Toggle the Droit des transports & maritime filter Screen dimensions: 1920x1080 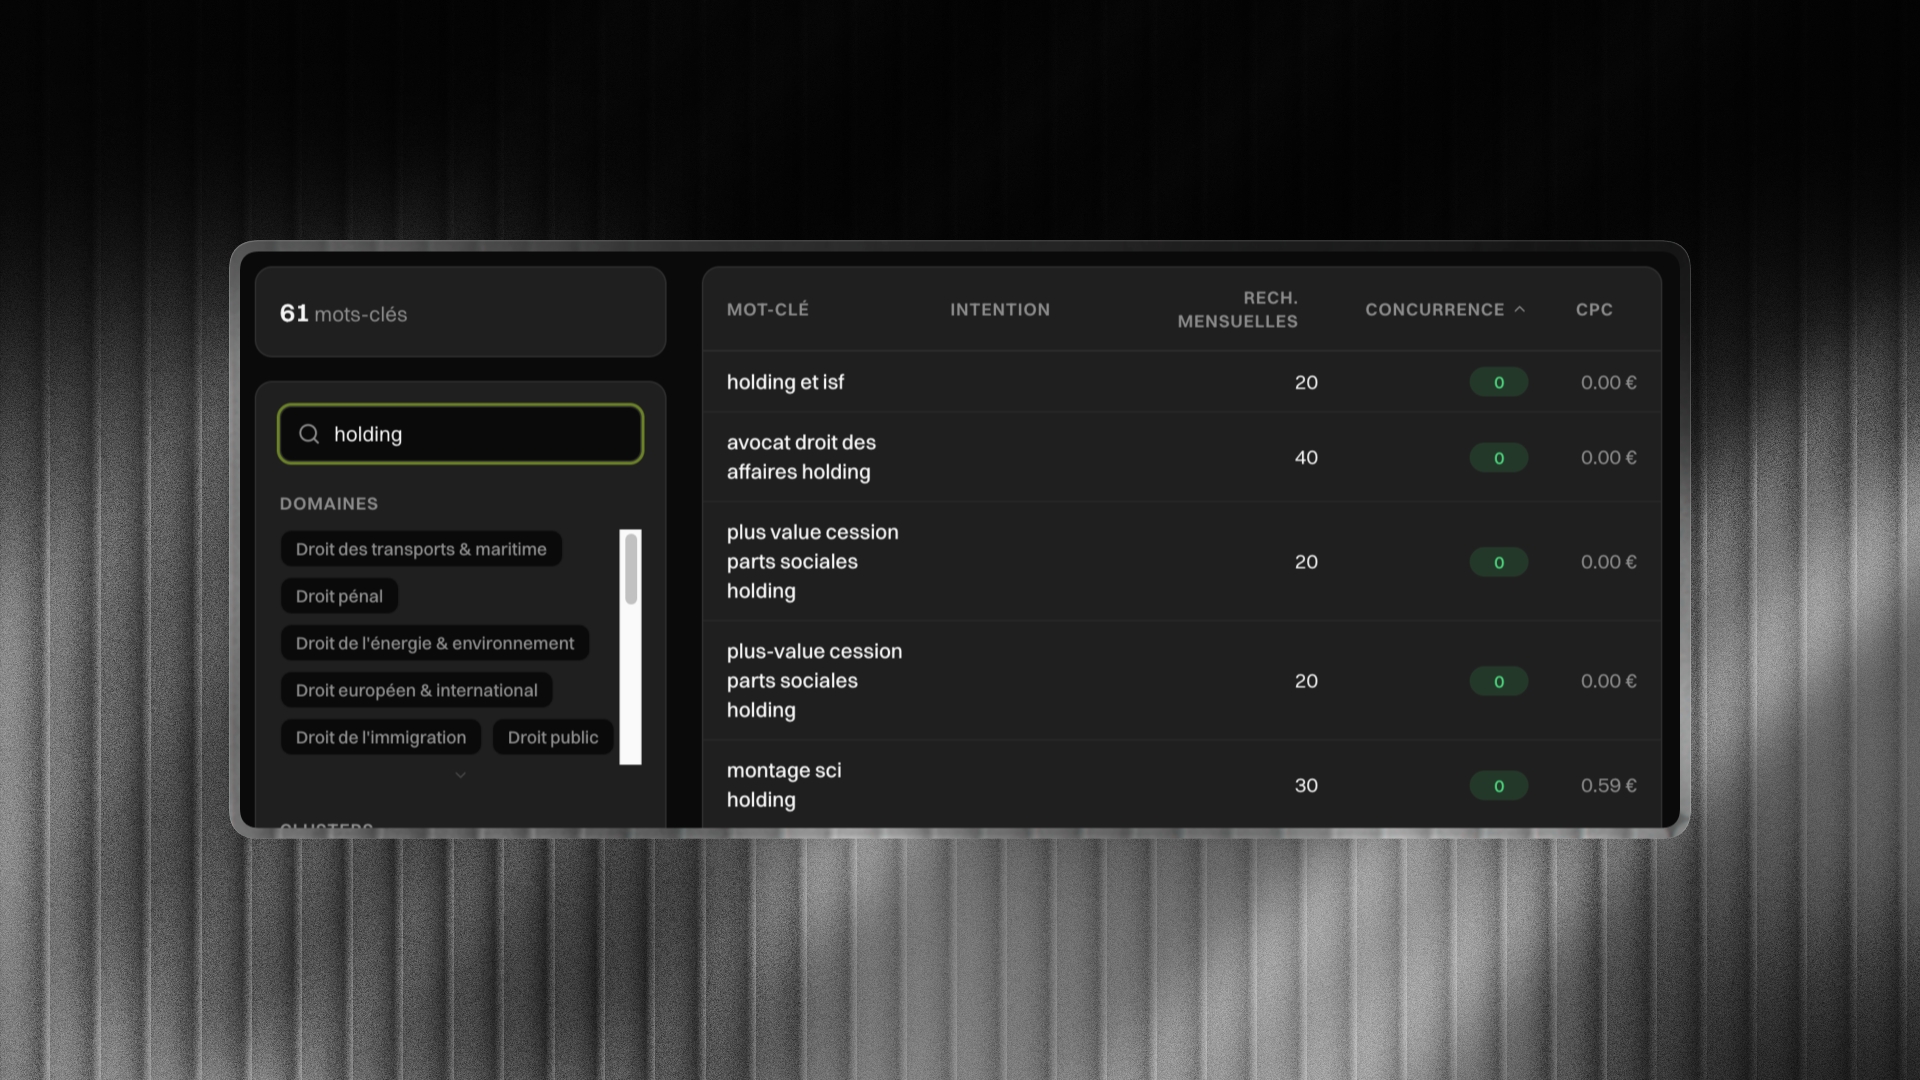pos(421,549)
